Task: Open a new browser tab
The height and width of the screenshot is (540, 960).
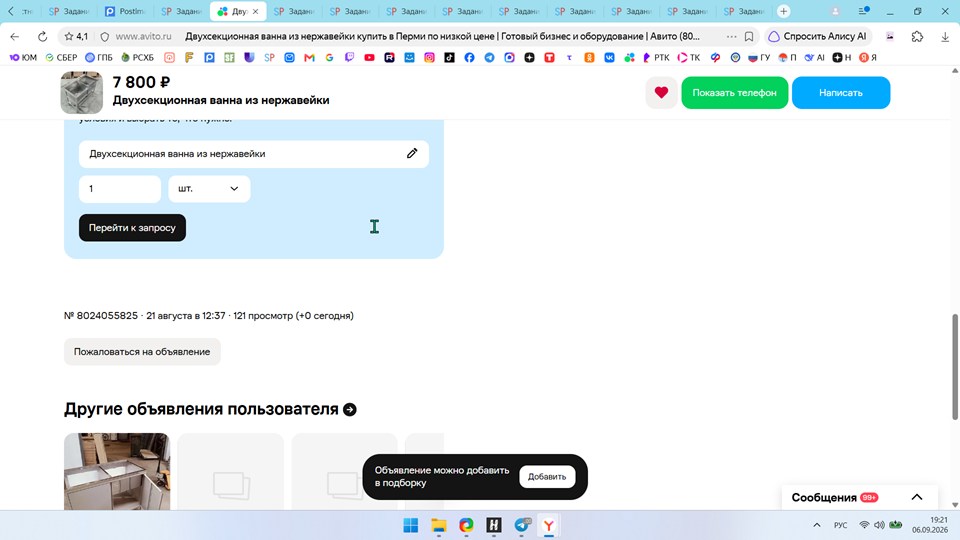Action: pos(783,11)
